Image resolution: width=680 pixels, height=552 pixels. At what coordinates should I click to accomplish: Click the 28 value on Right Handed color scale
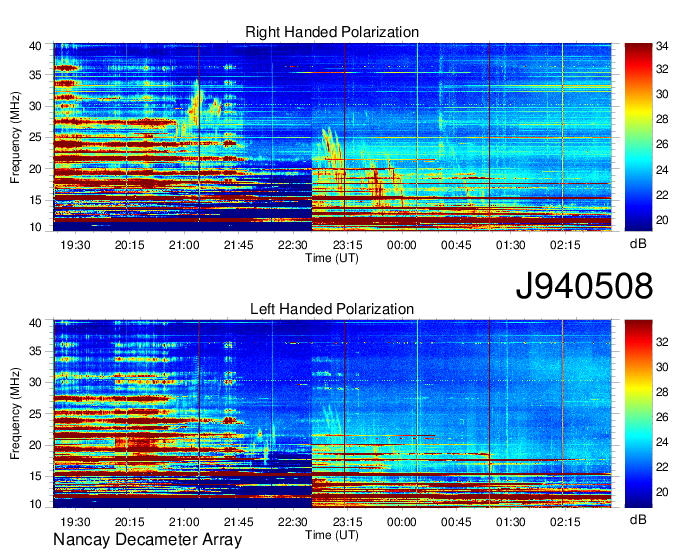pyautogui.click(x=662, y=119)
